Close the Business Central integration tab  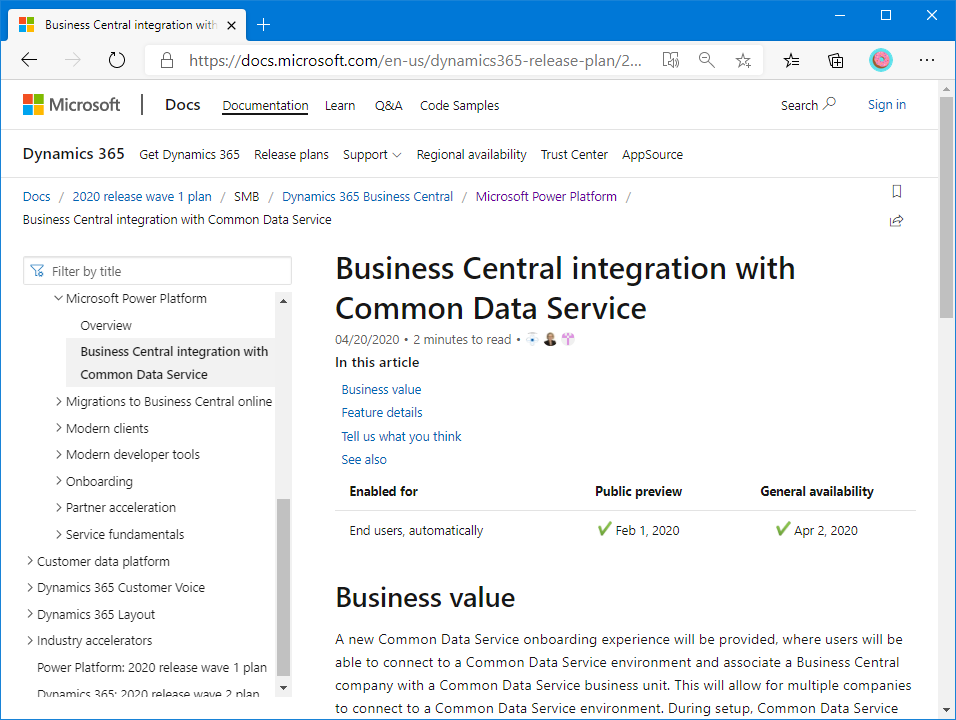(x=232, y=26)
